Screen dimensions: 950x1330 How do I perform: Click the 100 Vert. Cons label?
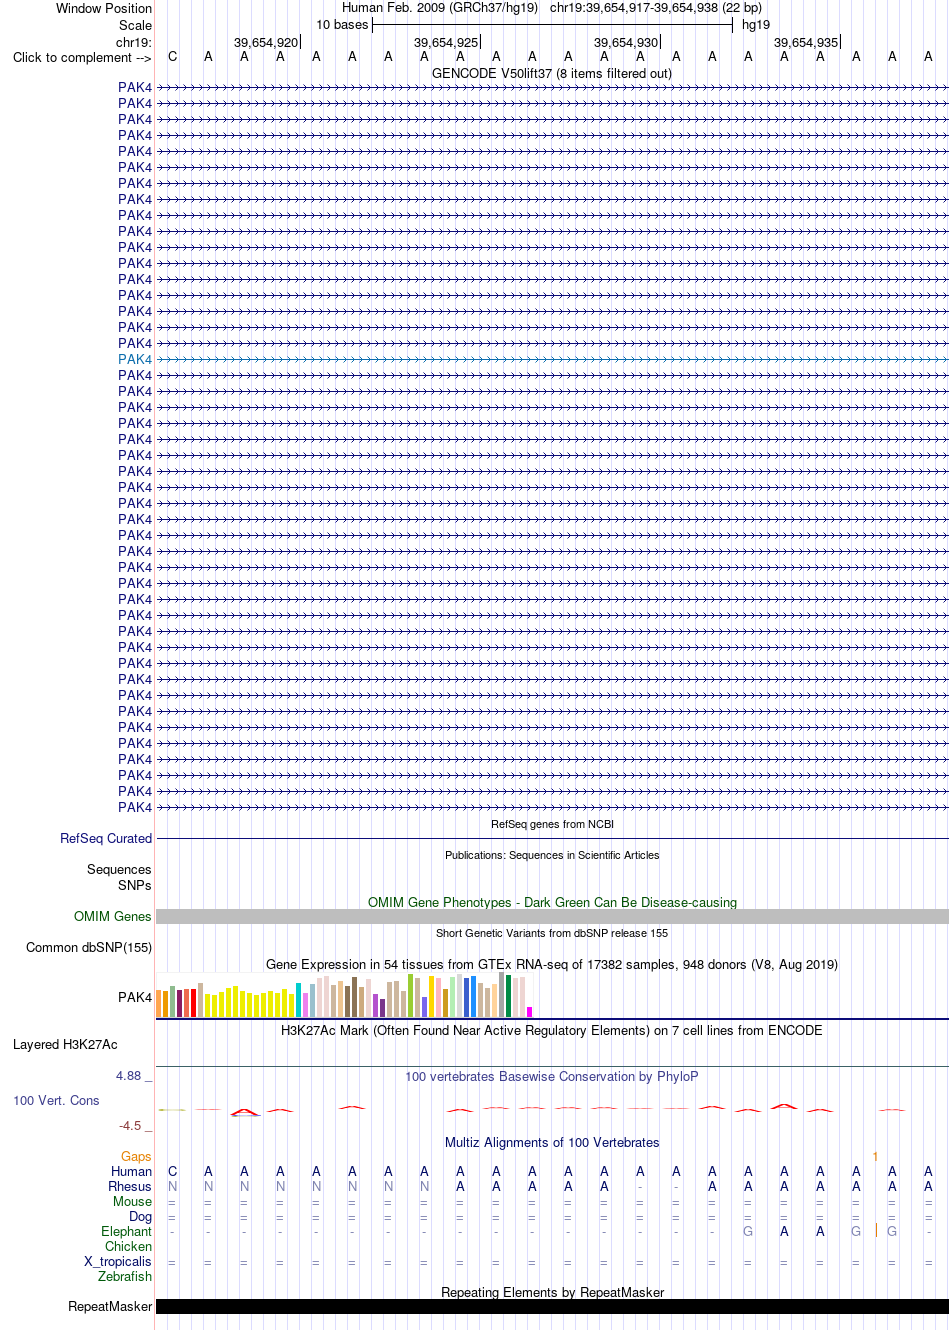tap(56, 1100)
